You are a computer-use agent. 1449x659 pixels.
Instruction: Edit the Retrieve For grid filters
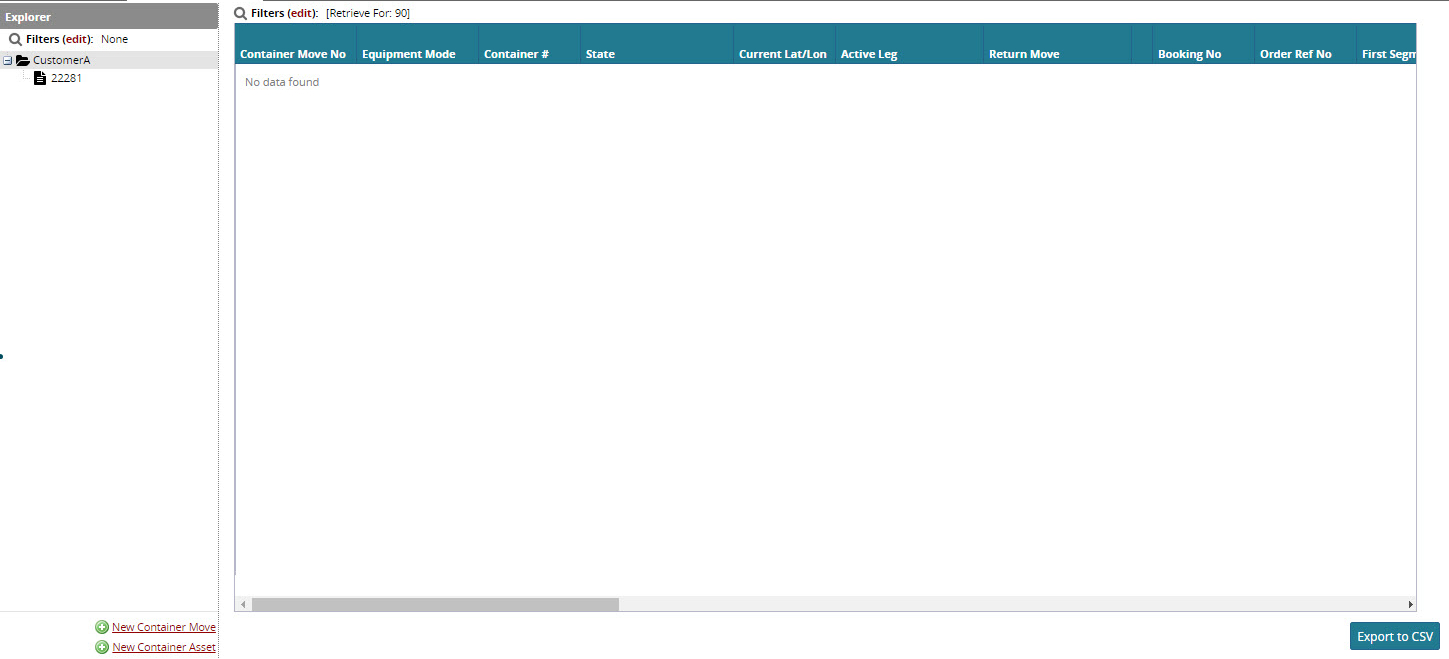point(302,14)
